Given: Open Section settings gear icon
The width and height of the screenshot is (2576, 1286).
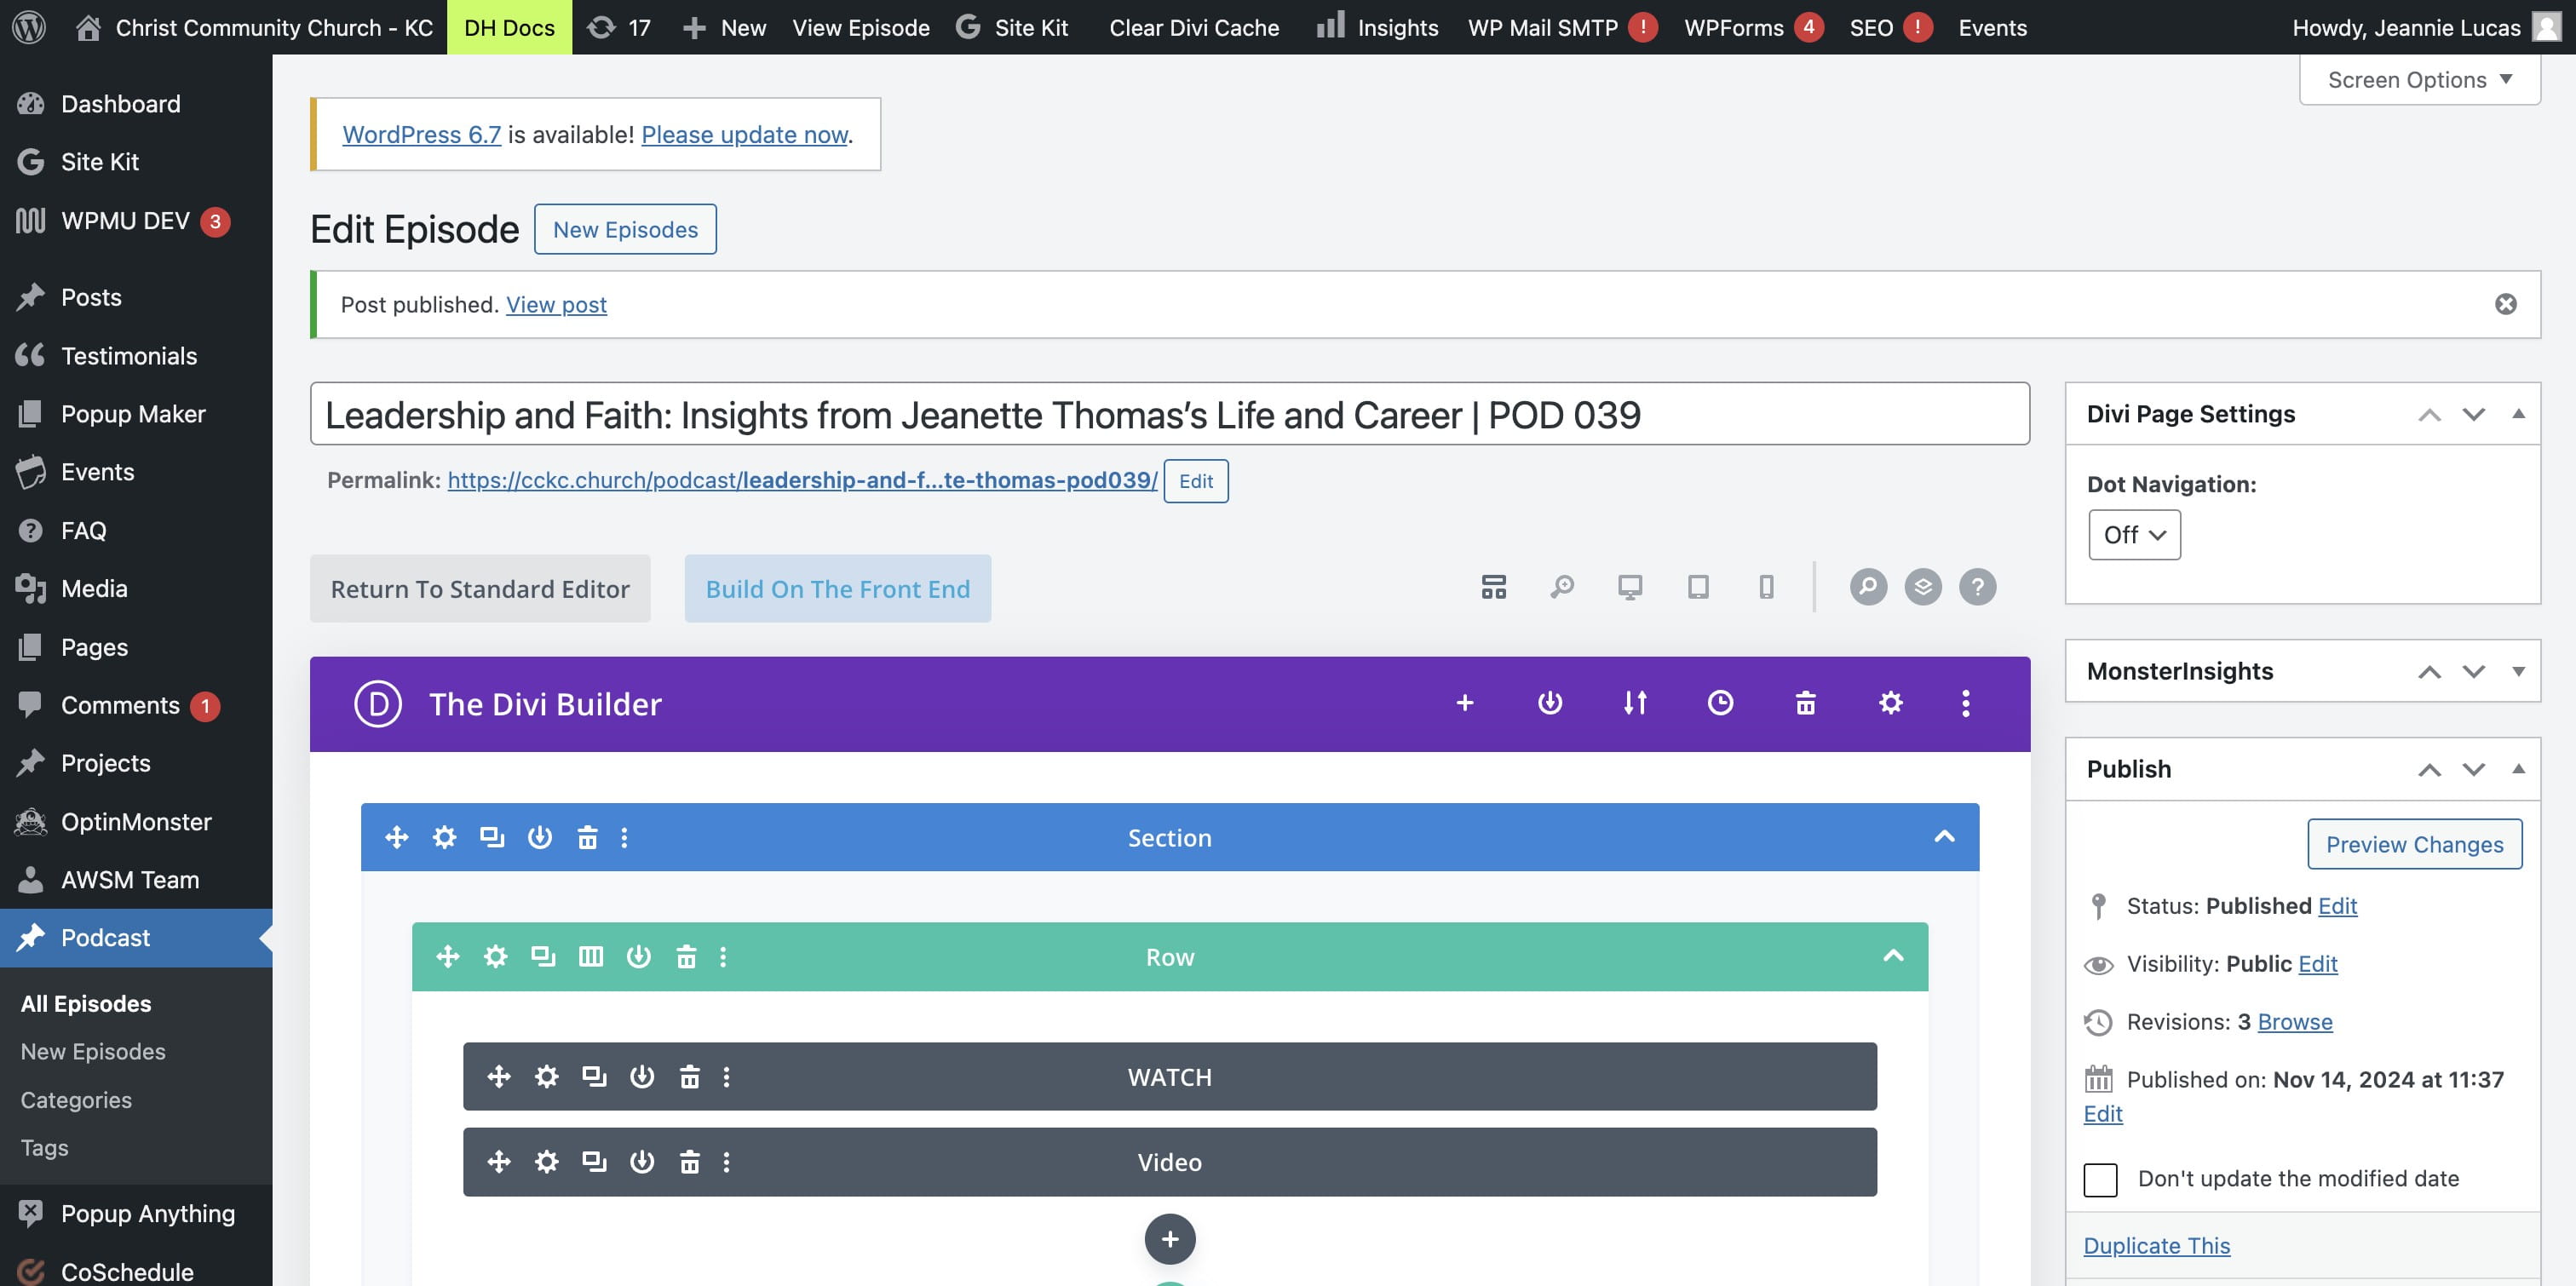Looking at the screenshot, I should 444,837.
